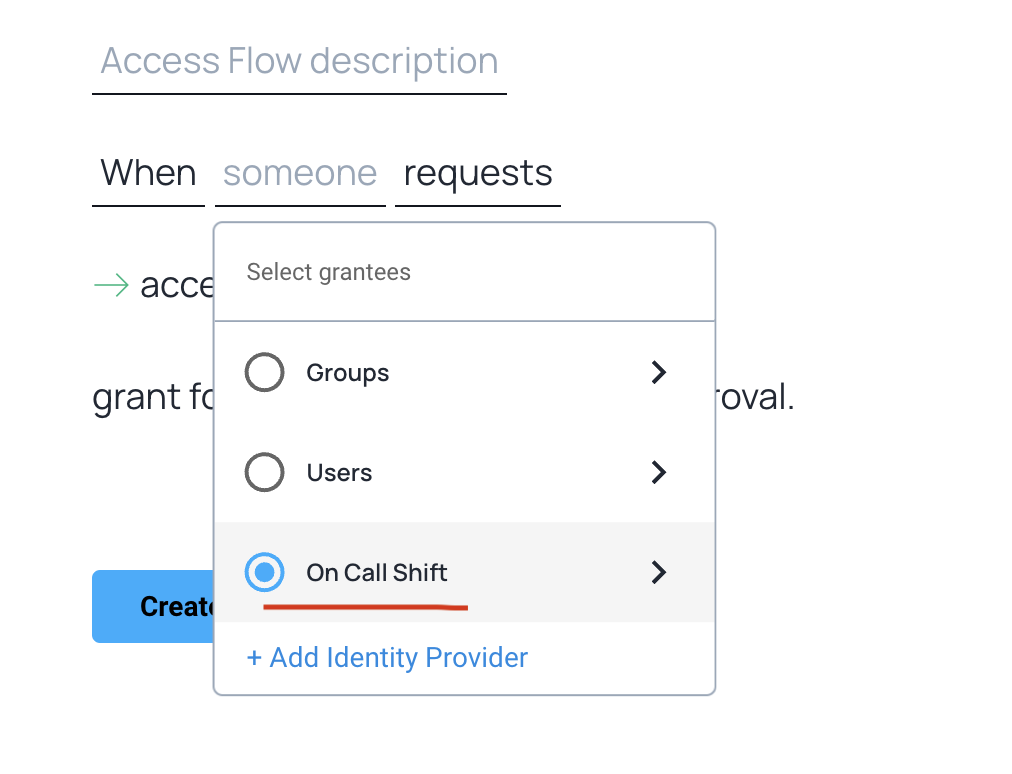The width and height of the screenshot is (1012, 774).
Task: Open the On Call Shift chevron arrow
Action: [658, 573]
